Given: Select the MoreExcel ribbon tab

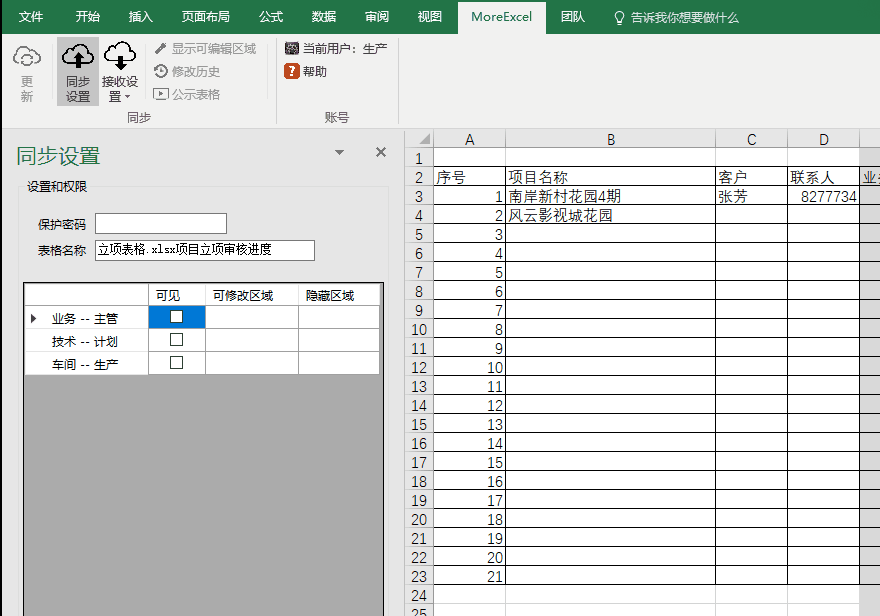Looking at the screenshot, I should coord(501,17).
